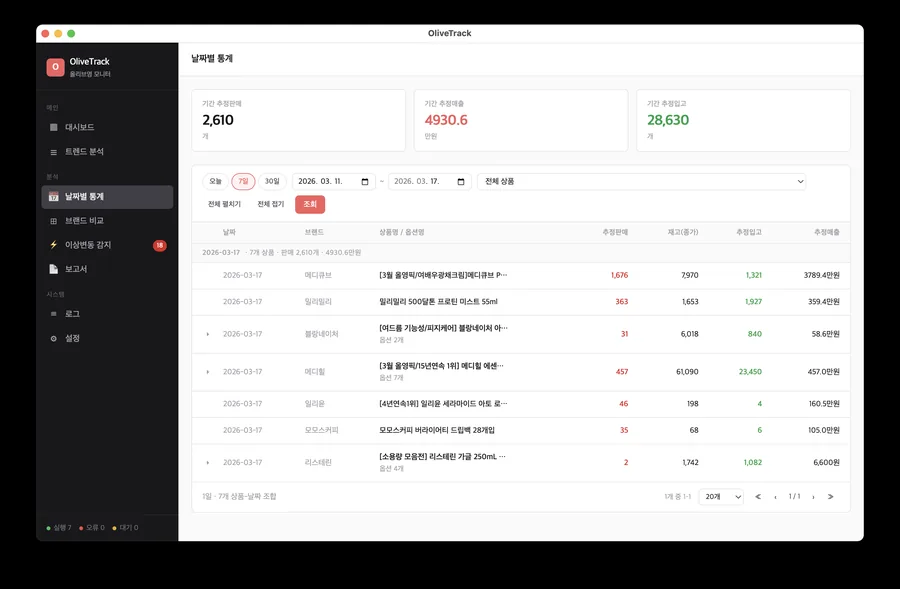The height and width of the screenshot is (589, 900).
Task: Jump to the last page arrow
Action: coord(830,497)
